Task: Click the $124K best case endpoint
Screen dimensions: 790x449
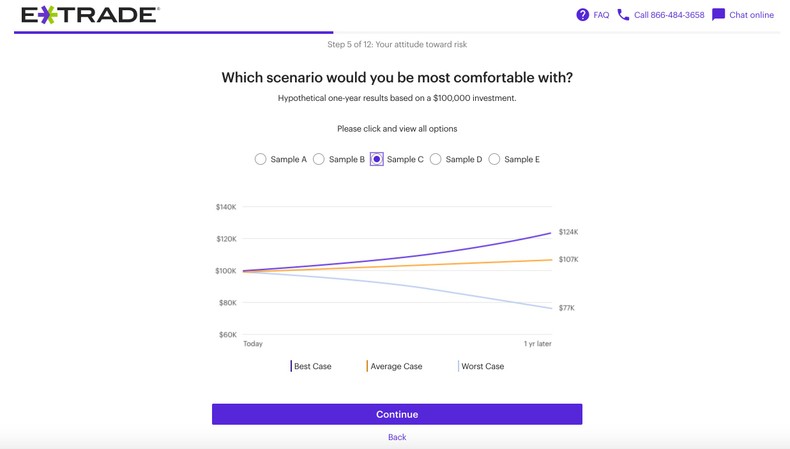Action: click(567, 232)
